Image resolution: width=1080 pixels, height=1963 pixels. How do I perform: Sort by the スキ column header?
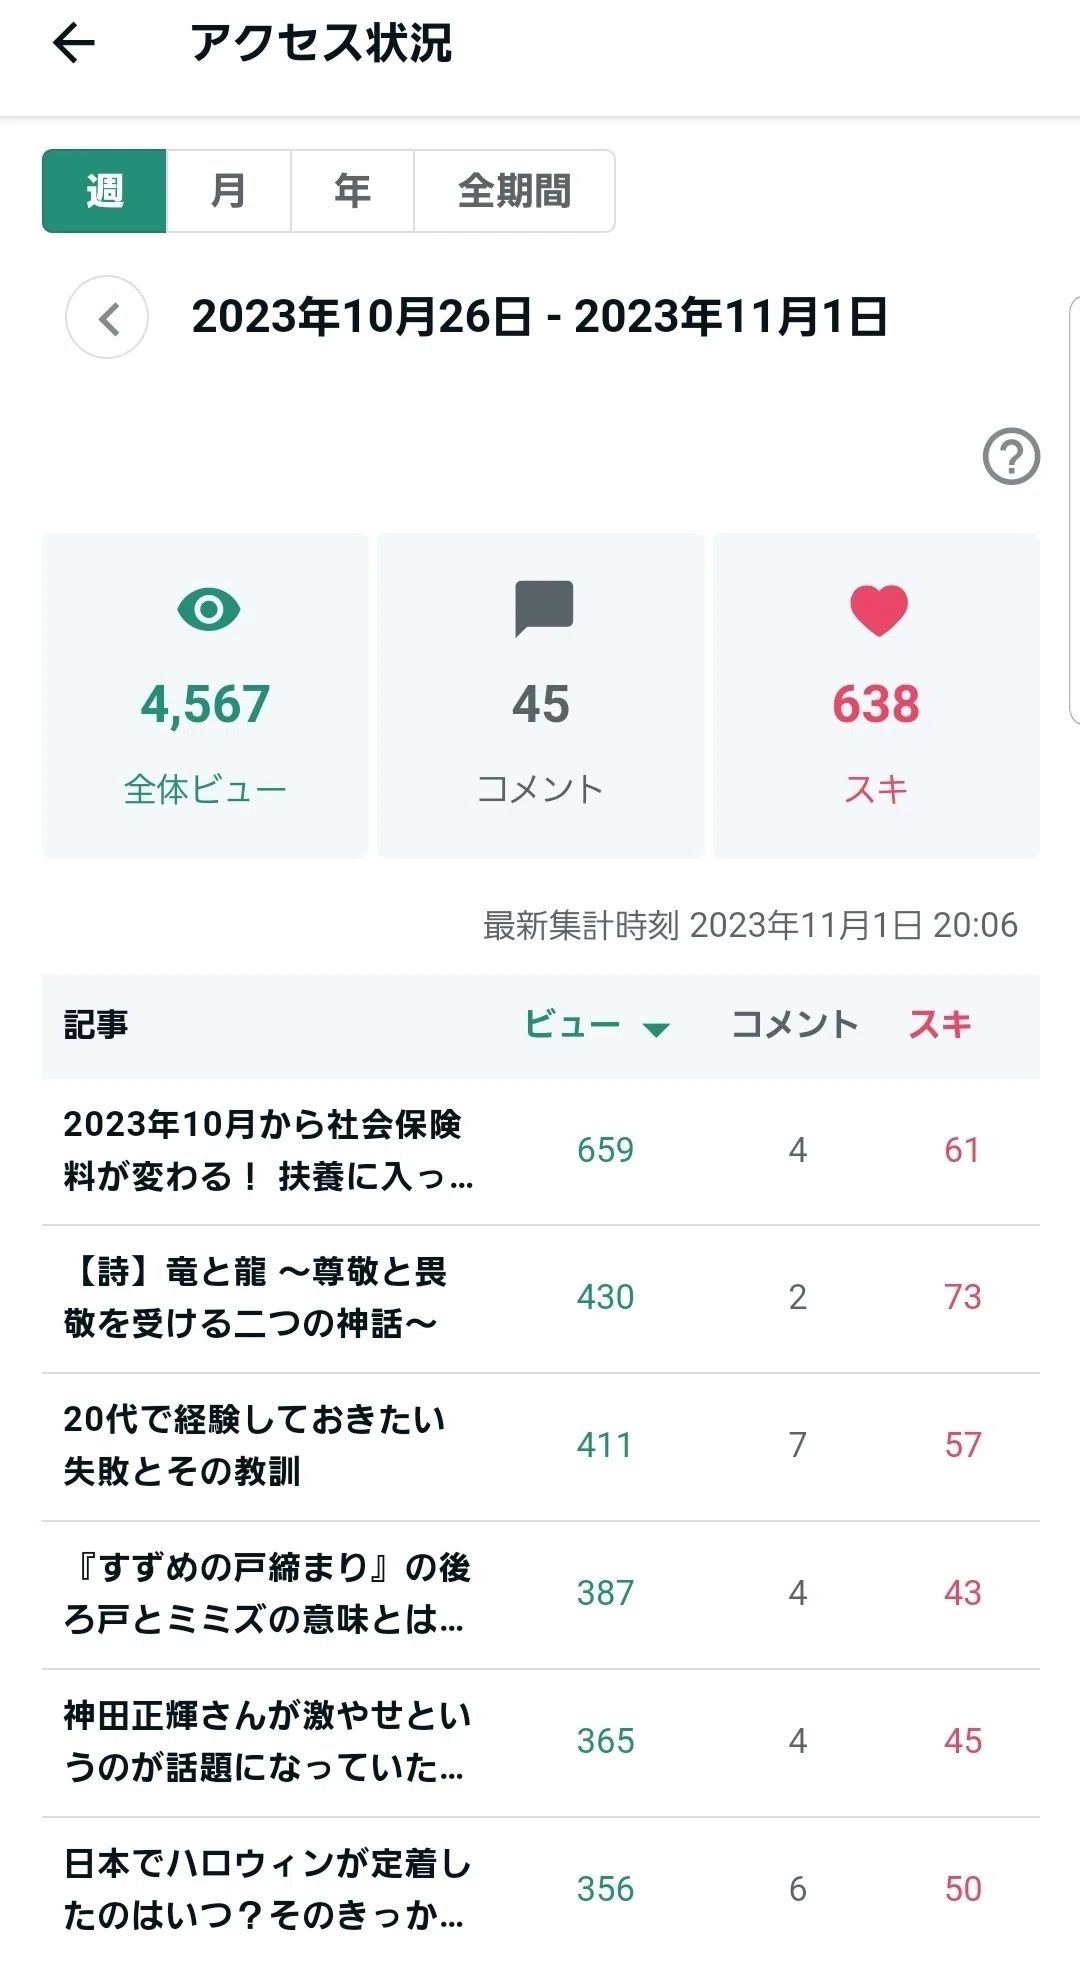940,1025
